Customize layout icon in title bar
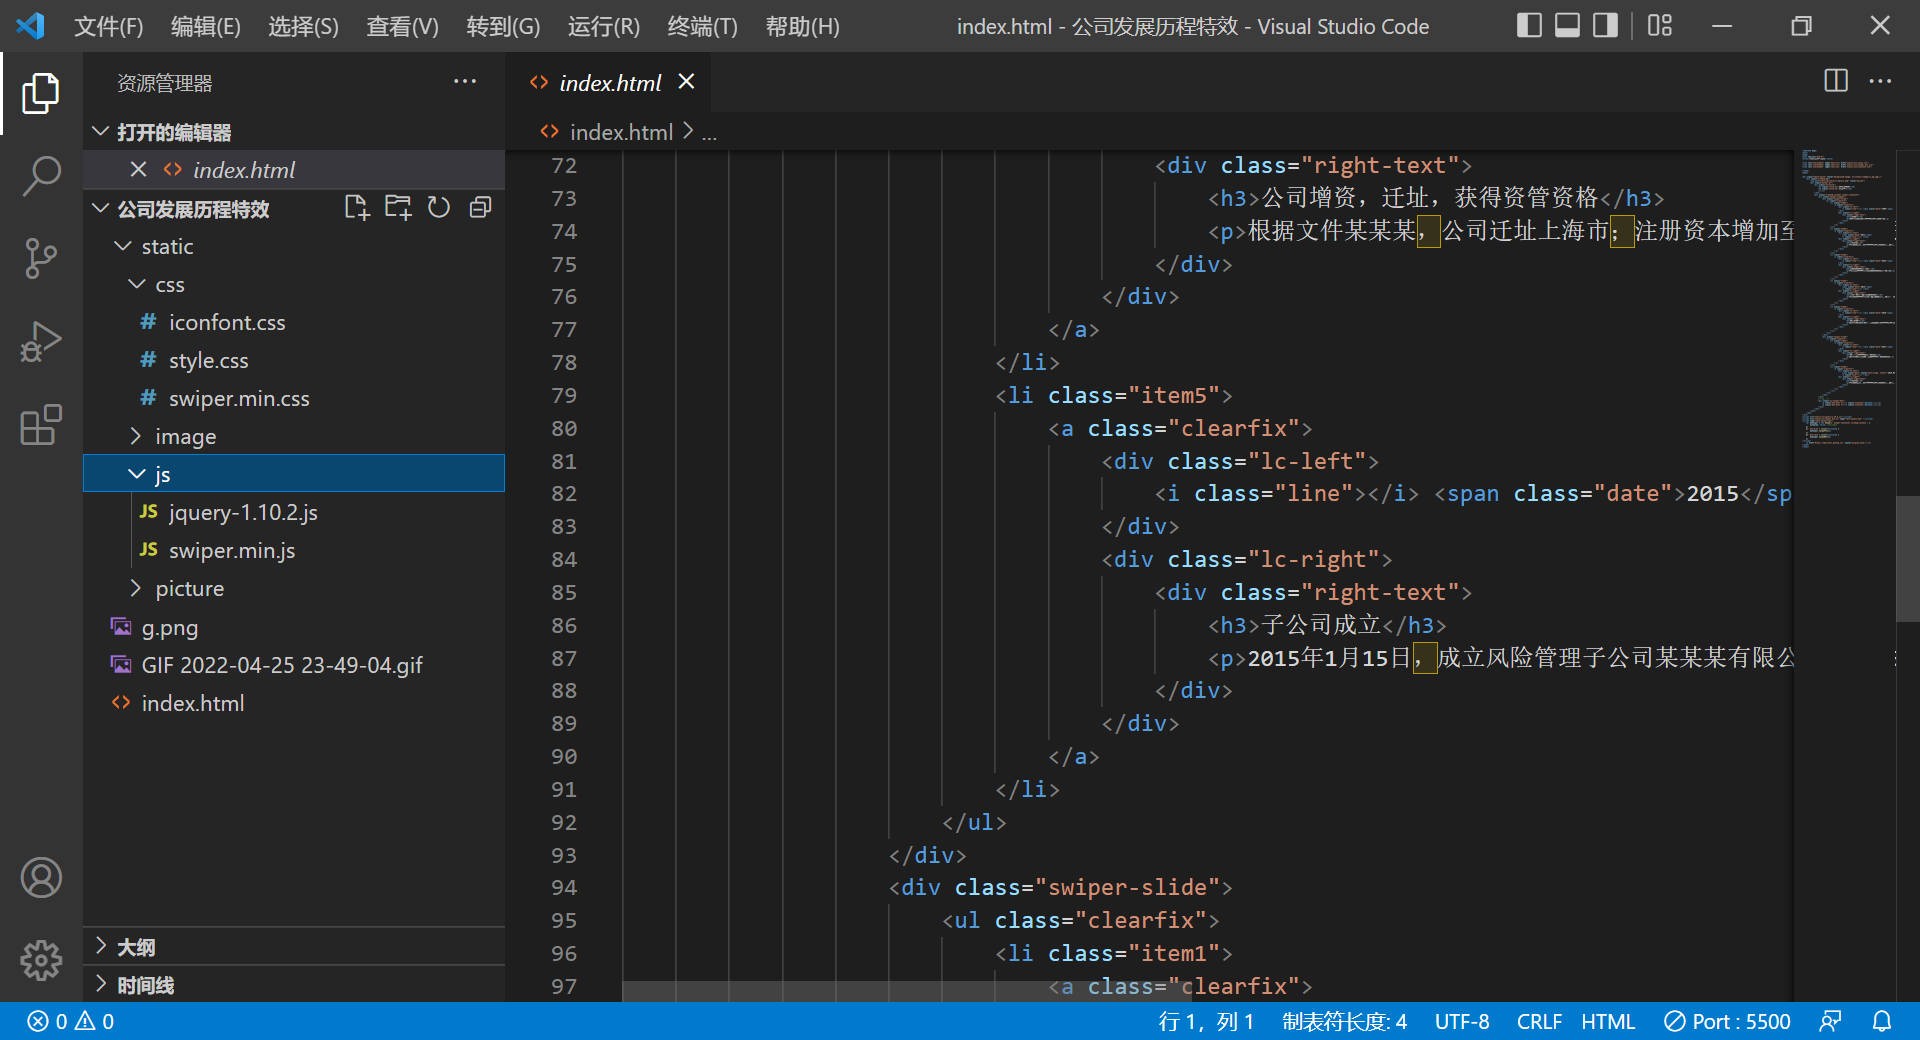Image resolution: width=1920 pixels, height=1040 pixels. pyautogui.click(x=1660, y=26)
